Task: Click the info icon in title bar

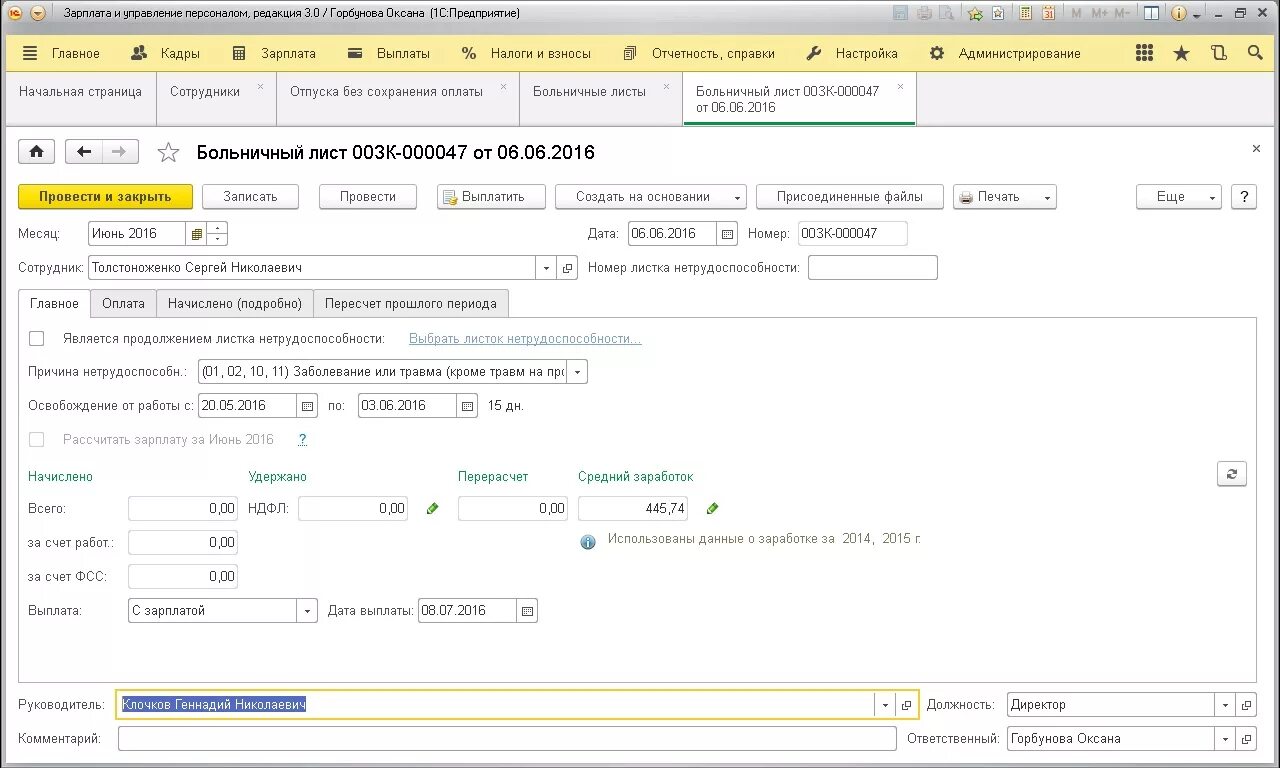Action: point(1178,13)
